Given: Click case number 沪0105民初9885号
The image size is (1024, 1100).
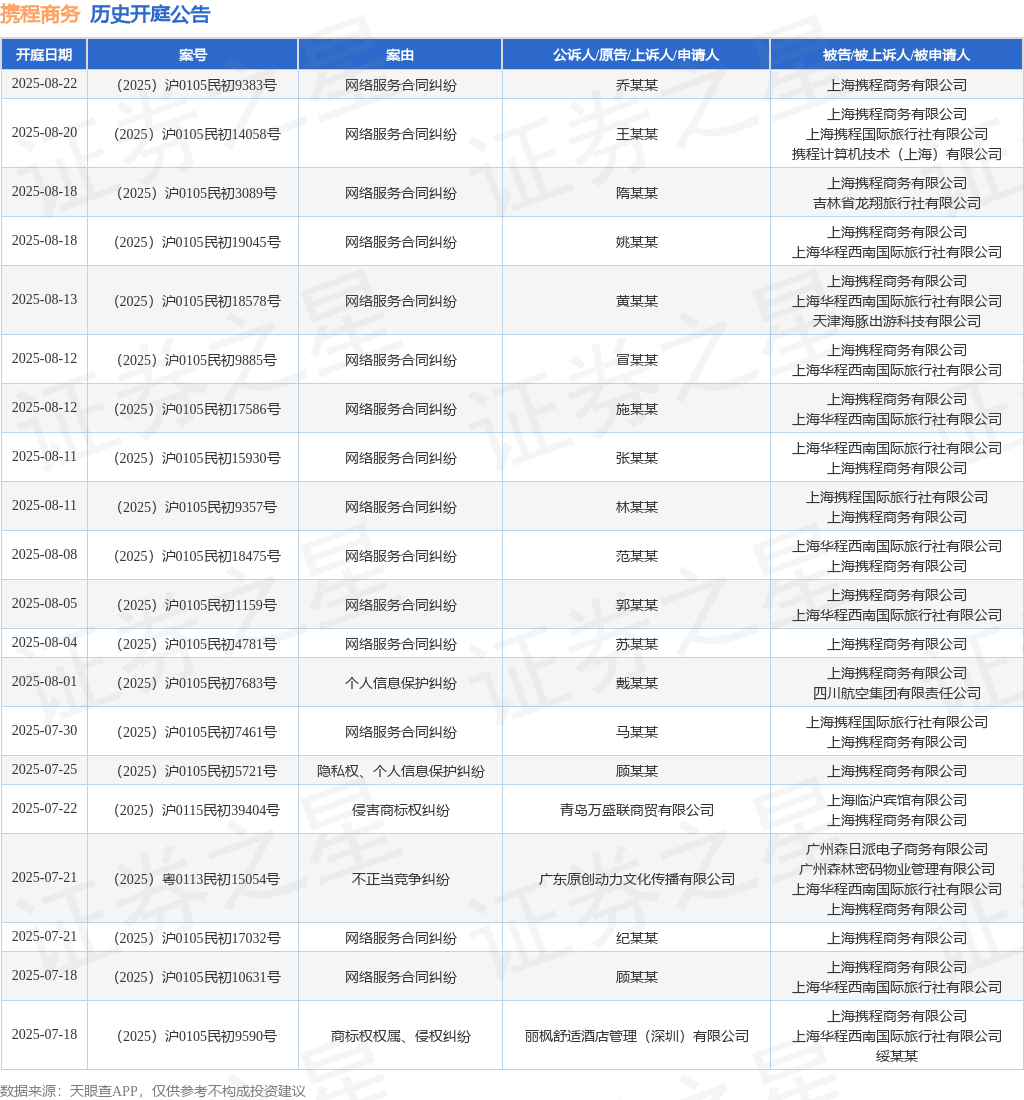Looking at the screenshot, I should pos(196,360).
